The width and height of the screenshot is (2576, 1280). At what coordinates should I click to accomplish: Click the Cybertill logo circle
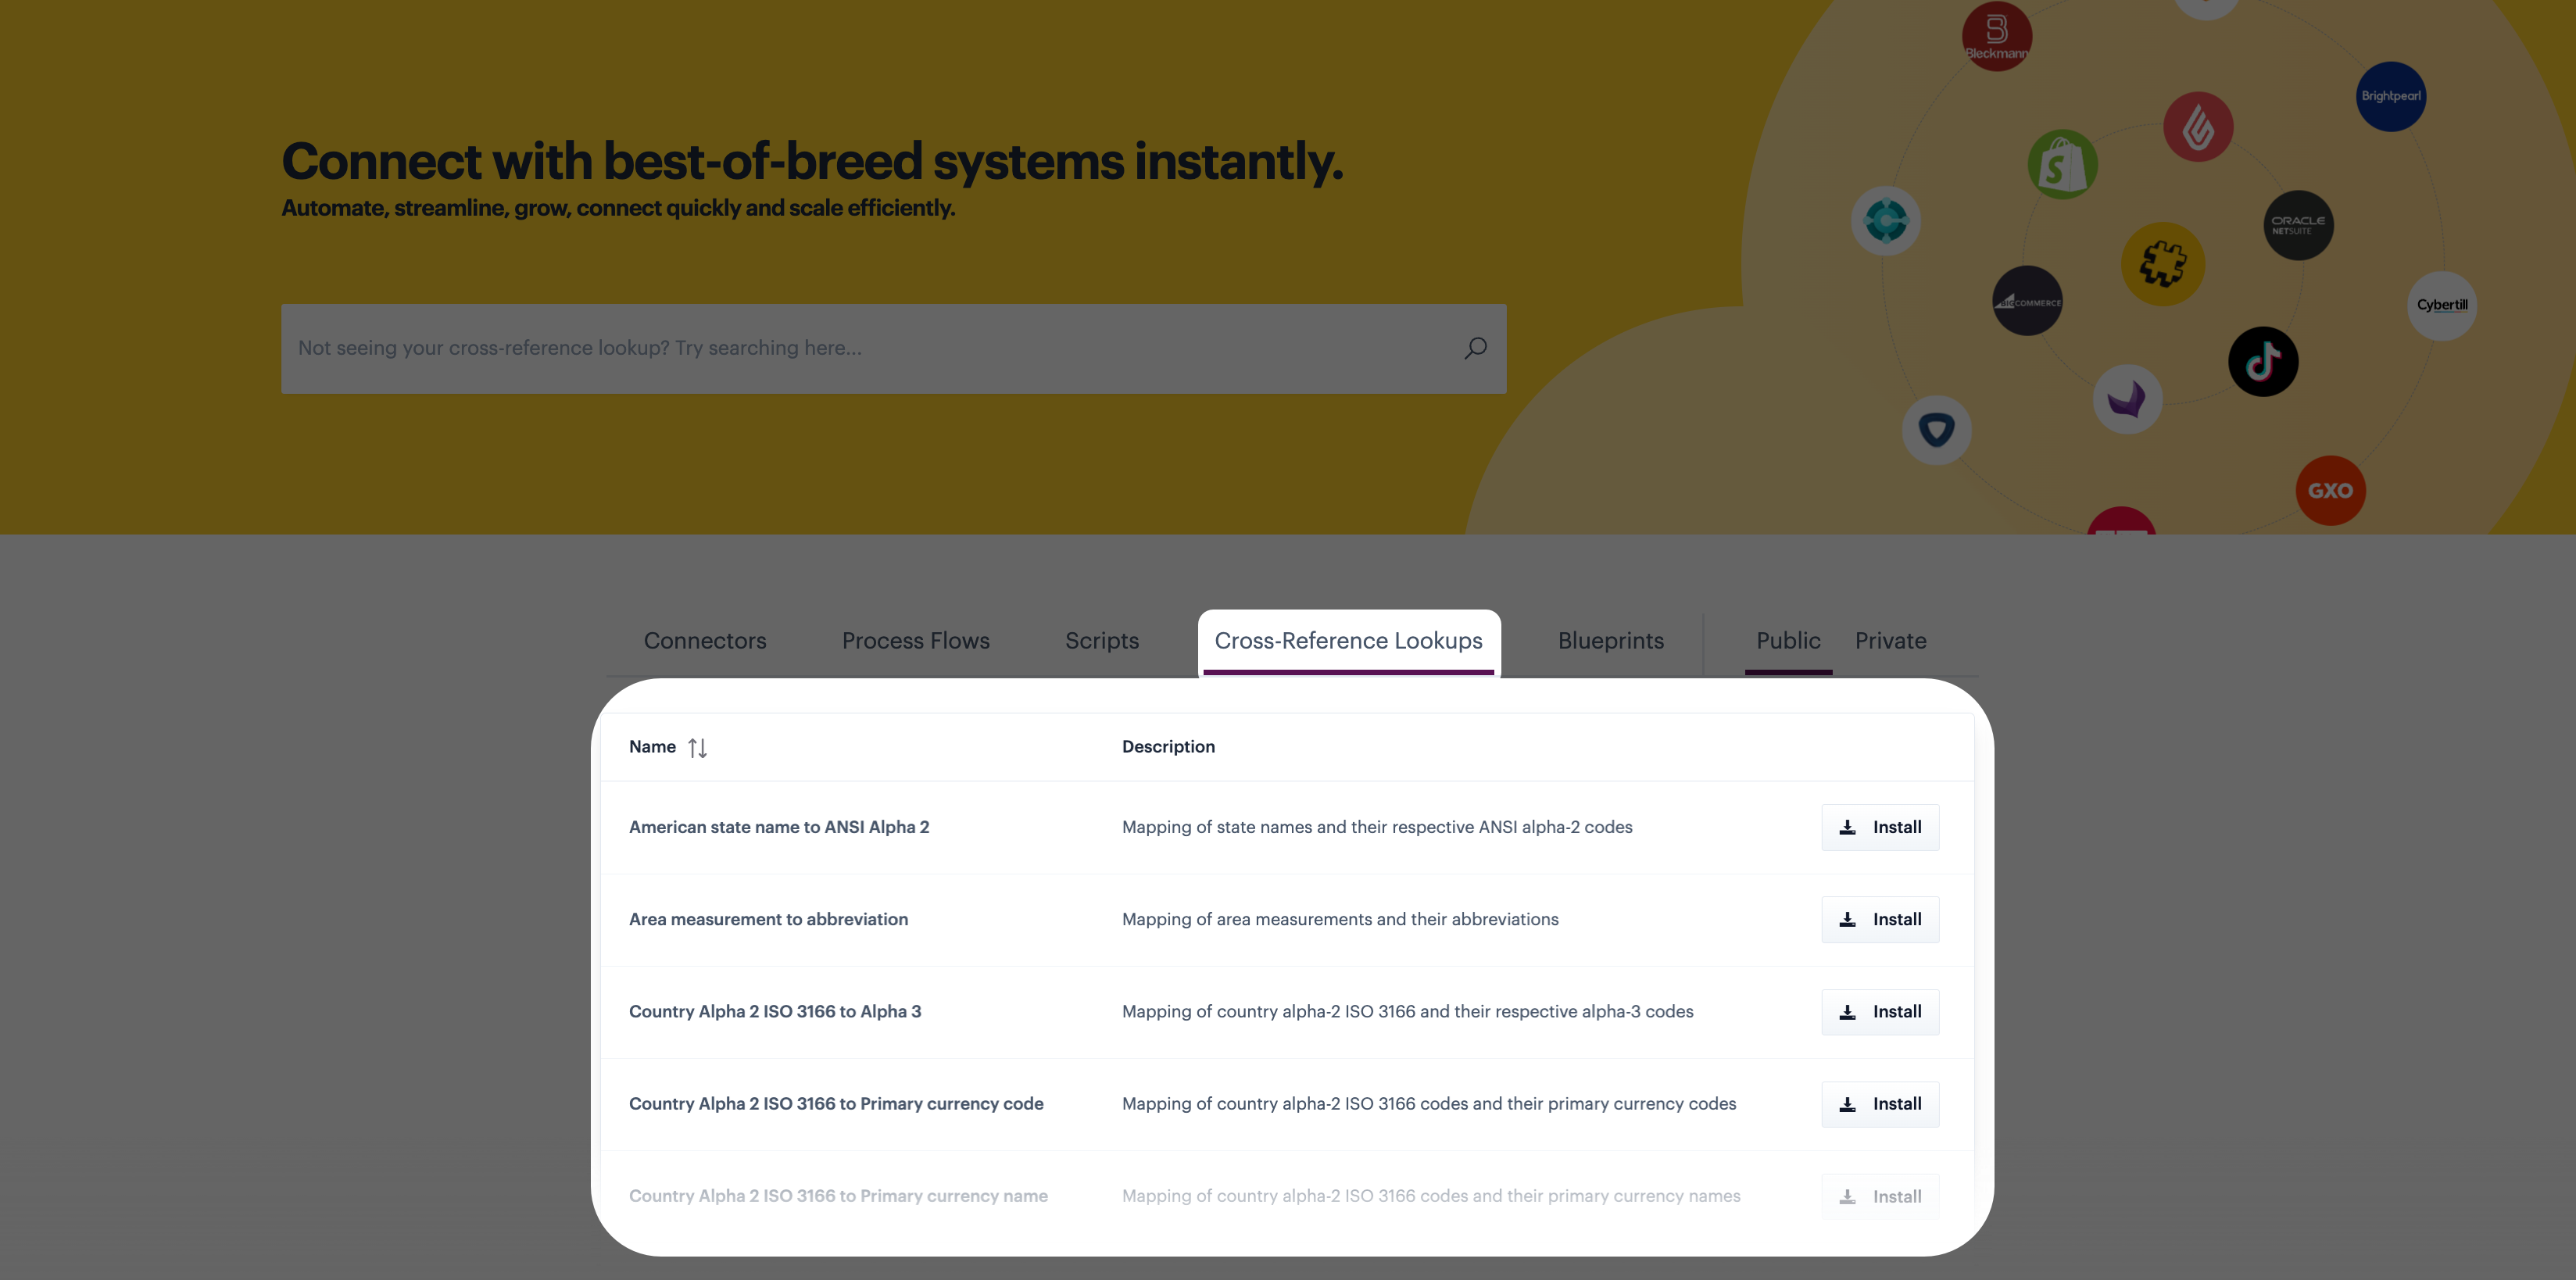tap(2441, 305)
